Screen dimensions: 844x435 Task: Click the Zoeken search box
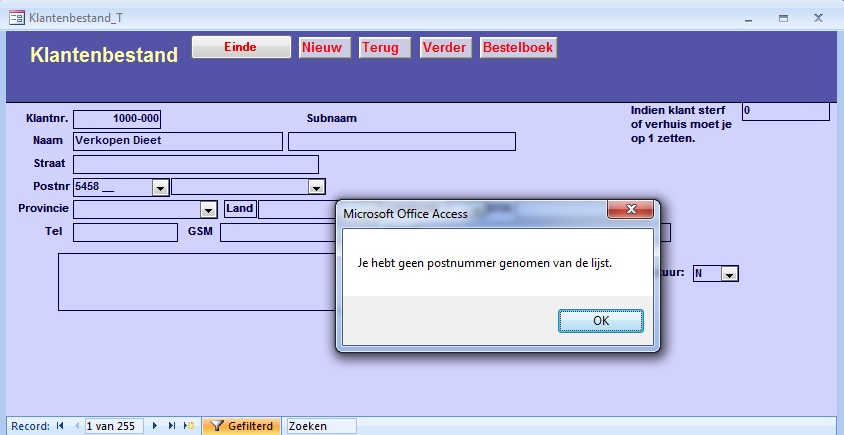[320, 426]
